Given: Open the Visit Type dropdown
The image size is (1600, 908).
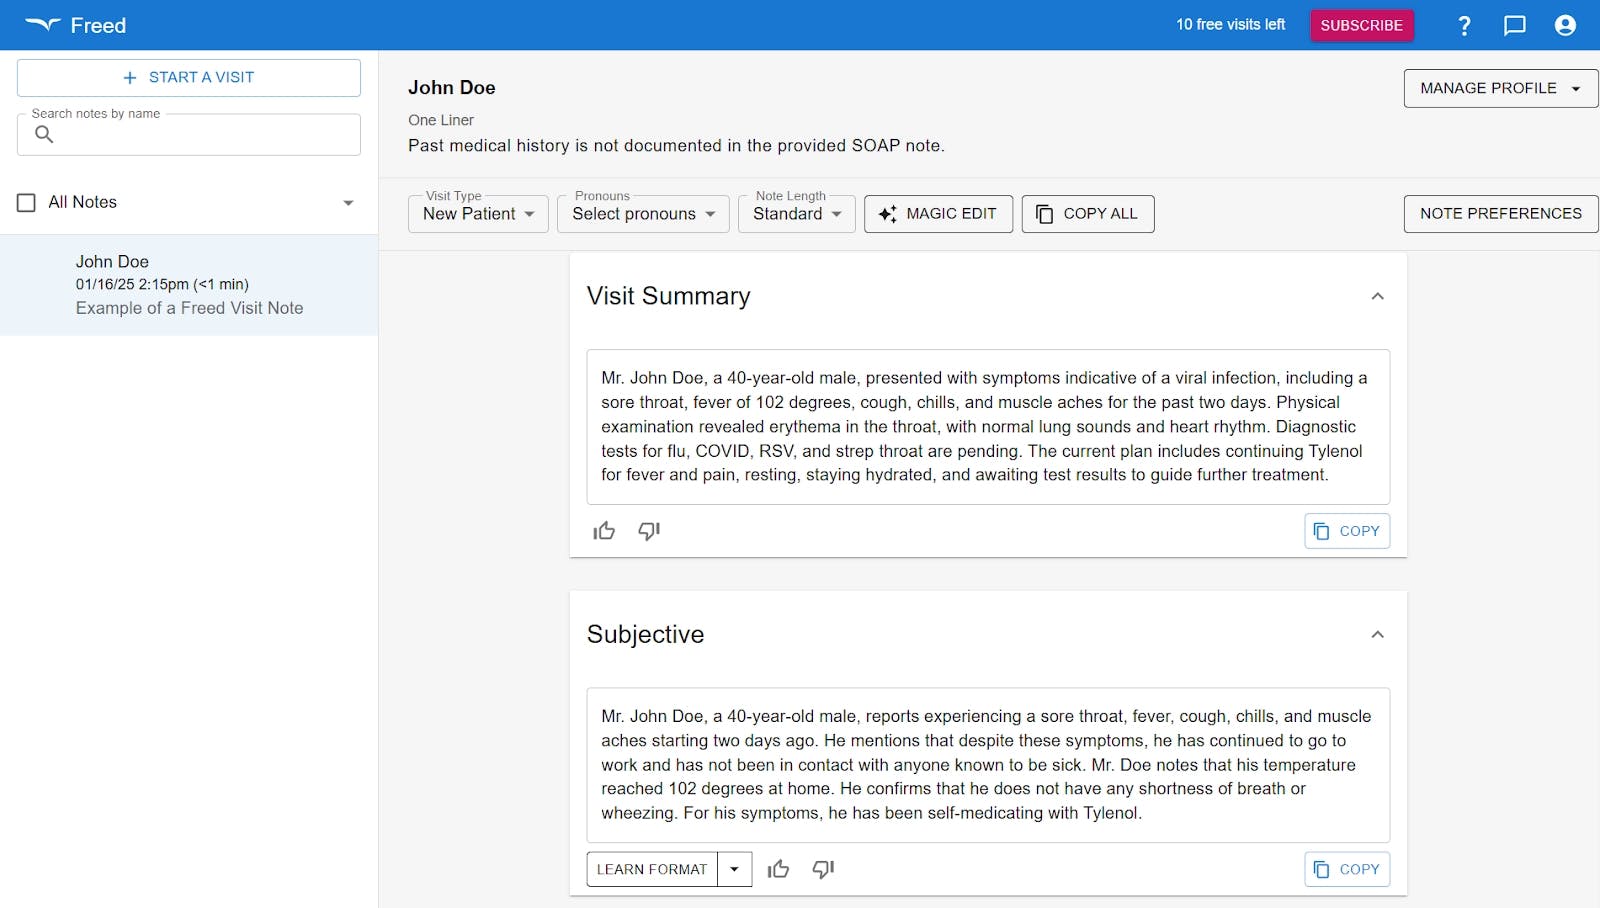Looking at the screenshot, I should click(x=478, y=214).
